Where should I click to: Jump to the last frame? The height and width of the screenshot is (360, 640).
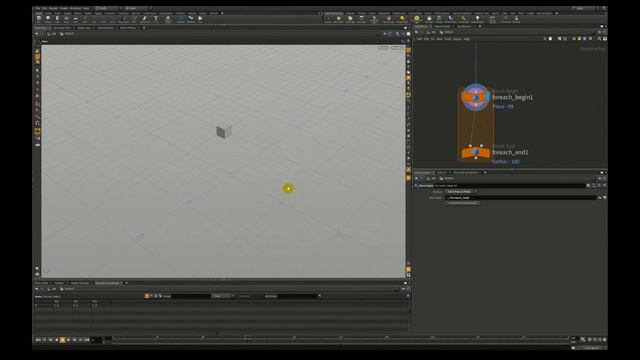pos(87,340)
